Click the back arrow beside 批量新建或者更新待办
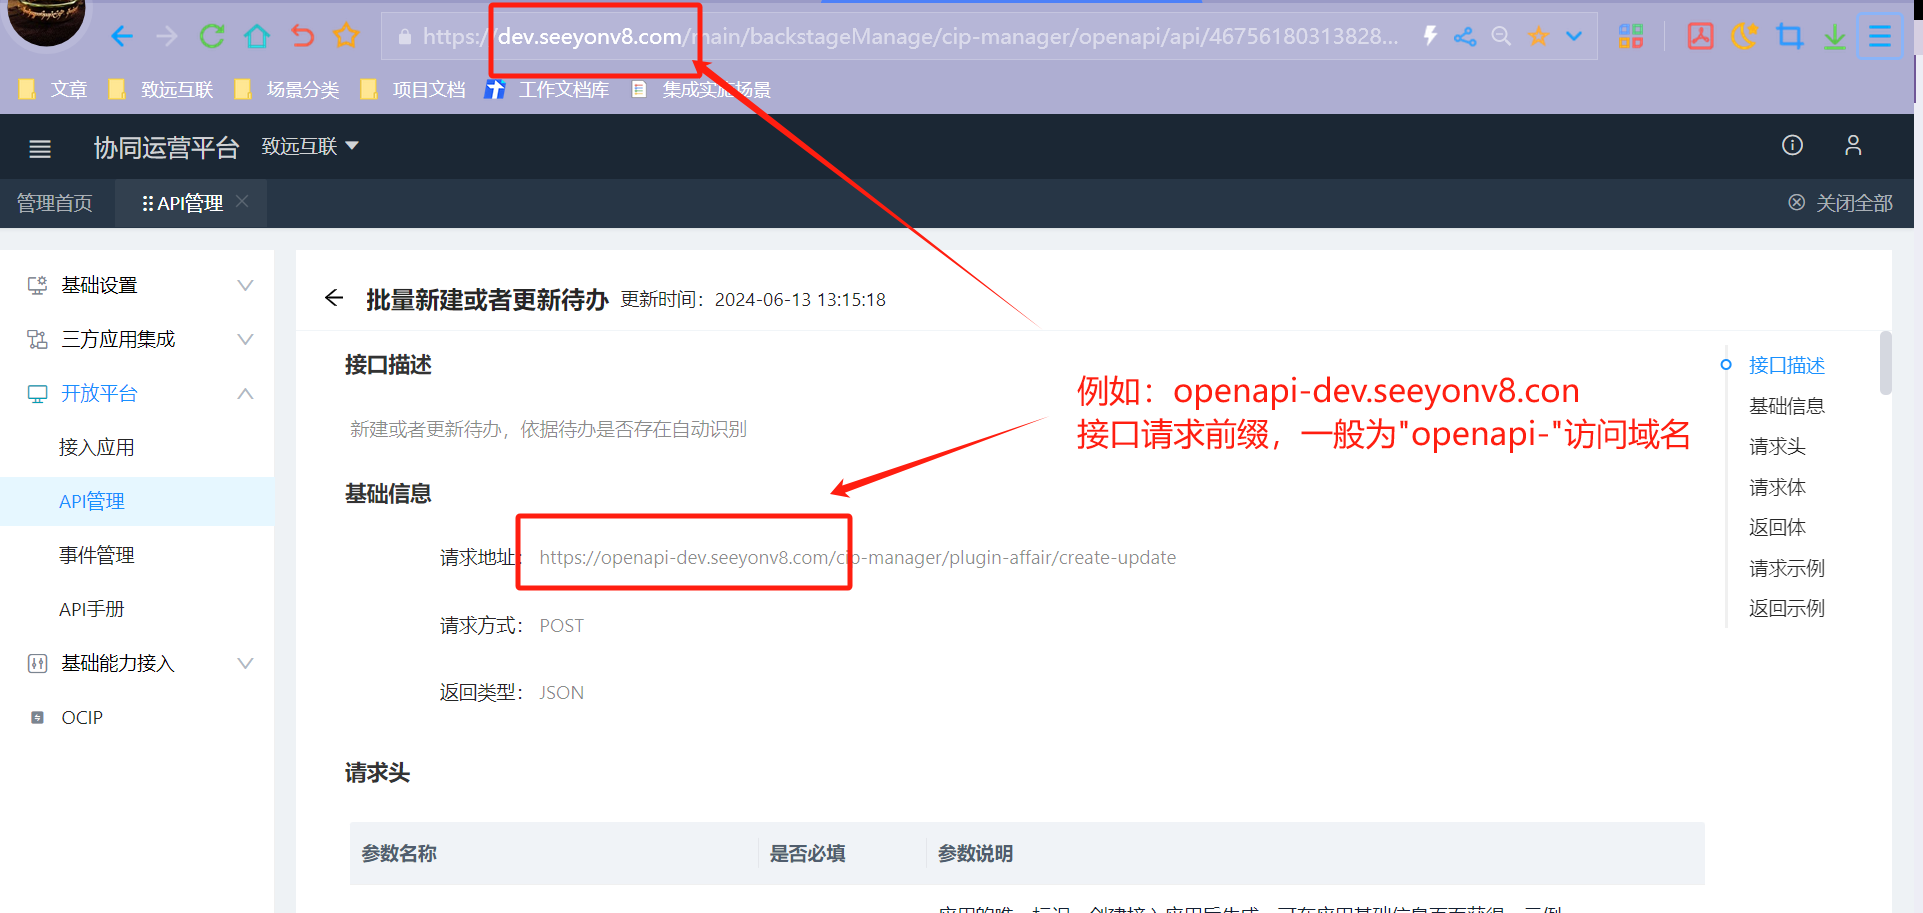 (x=334, y=298)
